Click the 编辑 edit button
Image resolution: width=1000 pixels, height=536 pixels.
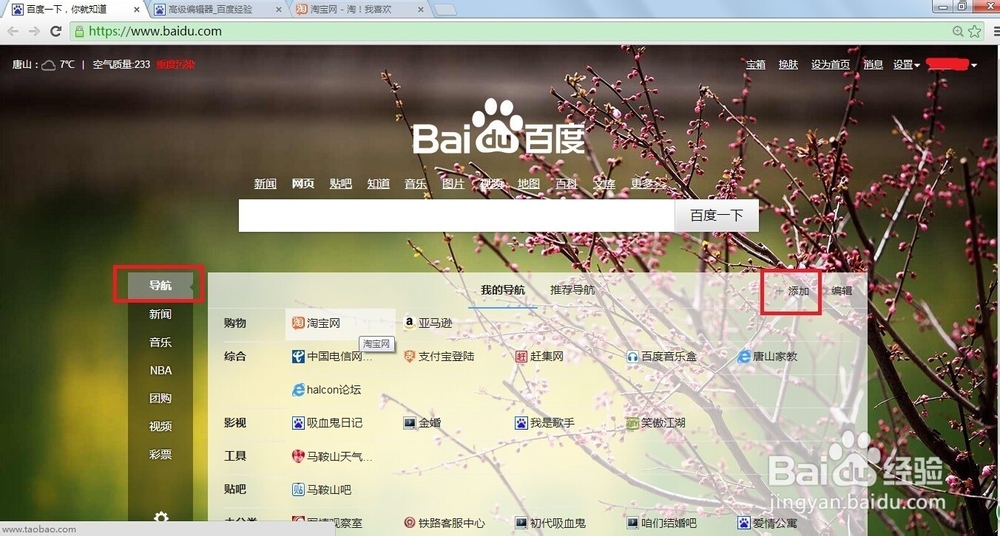(837, 291)
